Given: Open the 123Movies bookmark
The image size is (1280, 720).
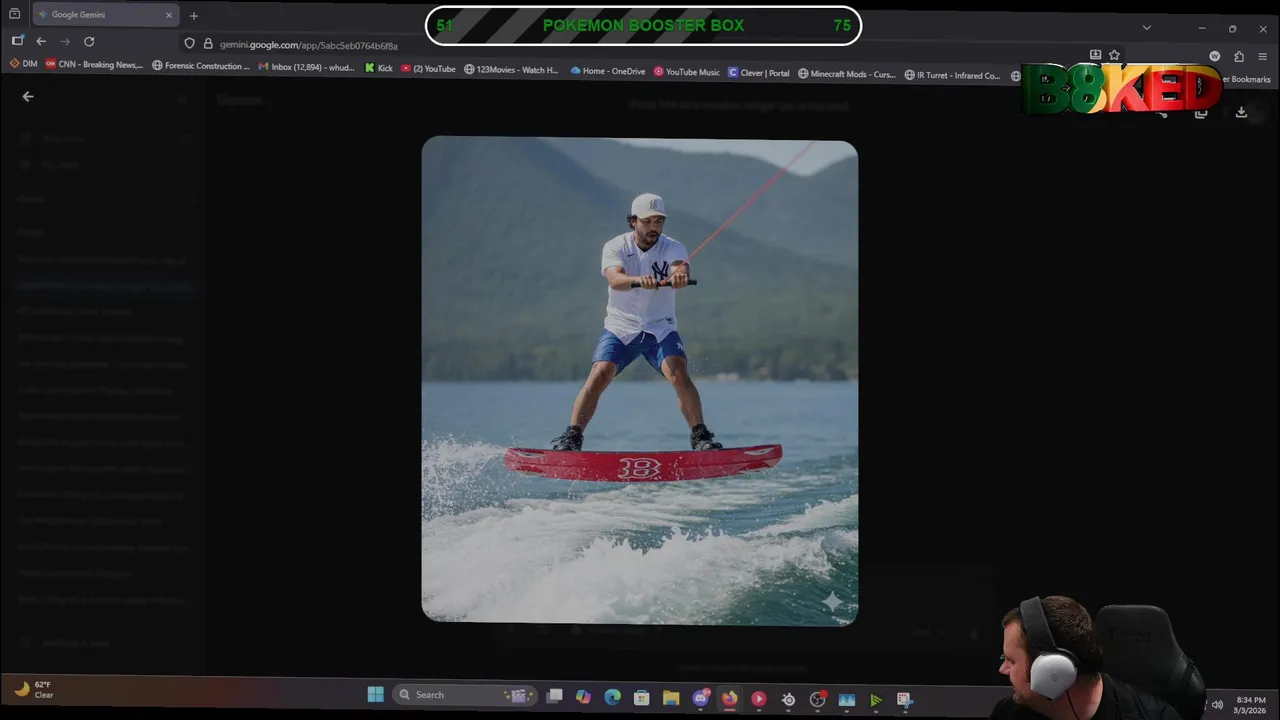Looking at the screenshot, I should [x=512, y=70].
